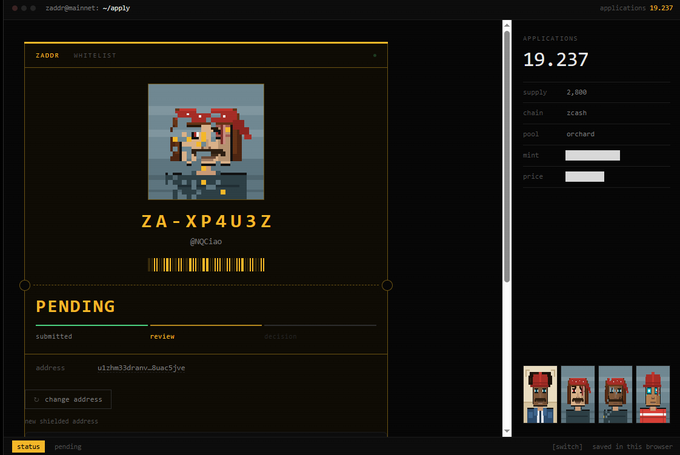Click the redacted price value bar
The width and height of the screenshot is (680, 455).
pyautogui.click(x=585, y=177)
